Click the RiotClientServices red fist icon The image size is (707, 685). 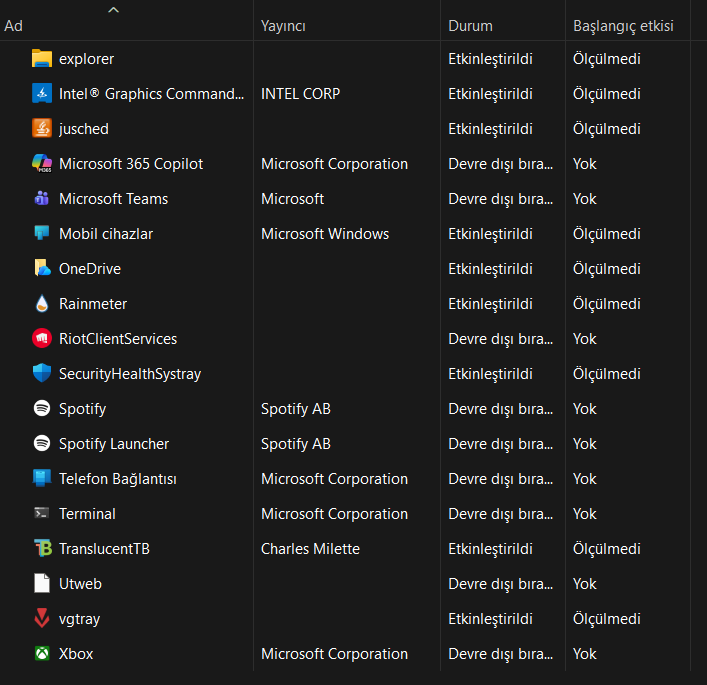click(42, 338)
